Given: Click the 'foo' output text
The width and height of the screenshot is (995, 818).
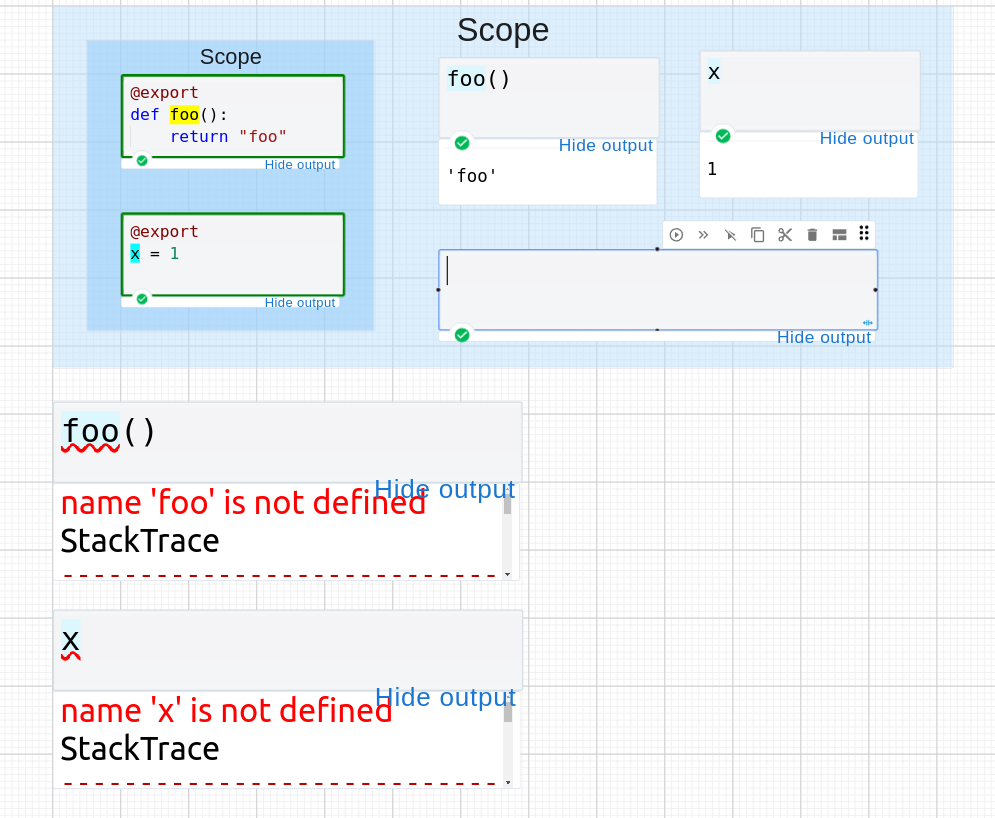Looking at the screenshot, I should pyautogui.click(x=471, y=175).
